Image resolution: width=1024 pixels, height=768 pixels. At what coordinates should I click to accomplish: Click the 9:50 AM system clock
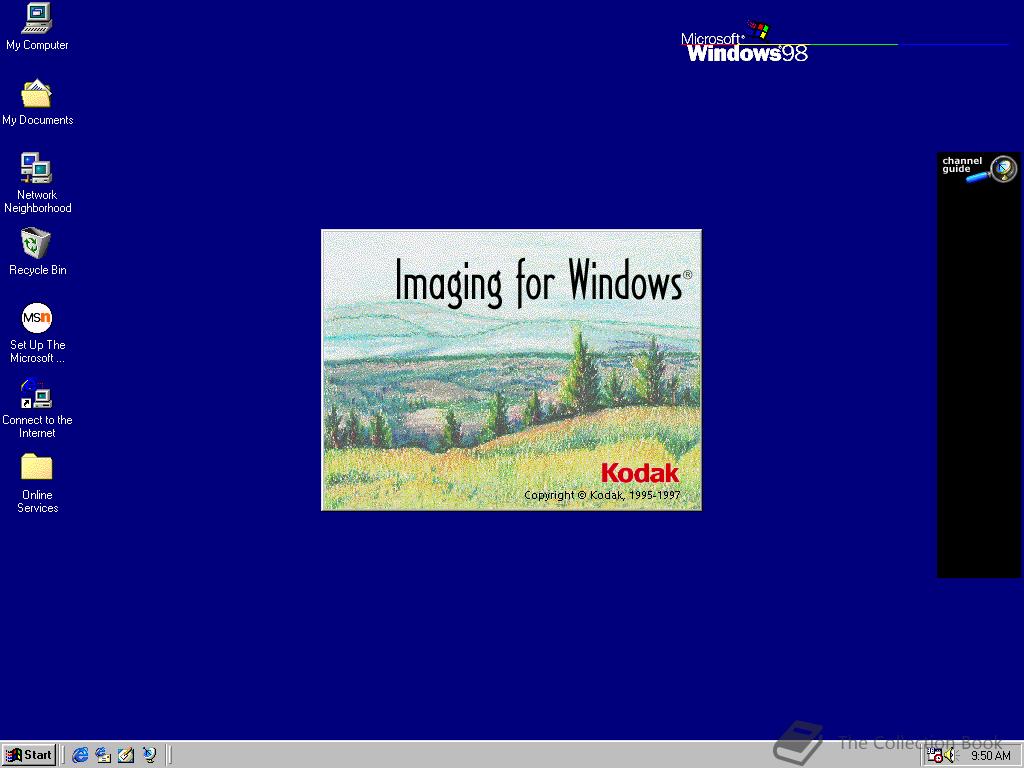[x=990, y=756]
